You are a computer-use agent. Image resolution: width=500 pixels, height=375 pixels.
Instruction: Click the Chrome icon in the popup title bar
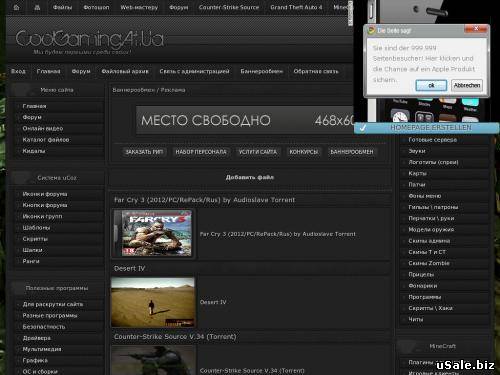pos(371,30)
